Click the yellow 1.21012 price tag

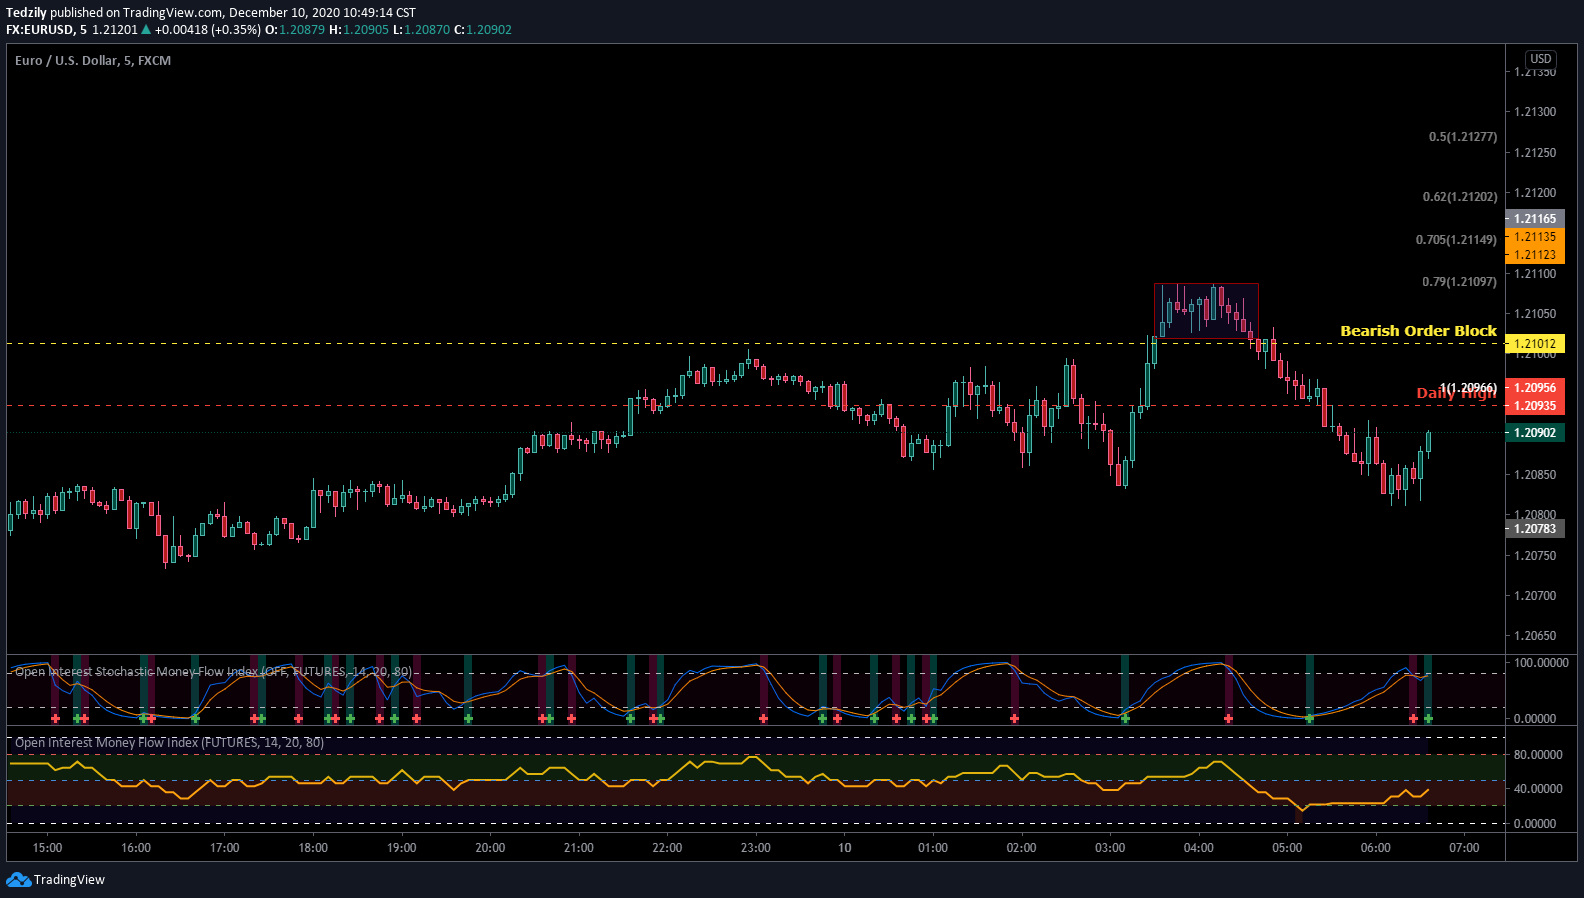pos(1534,344)
